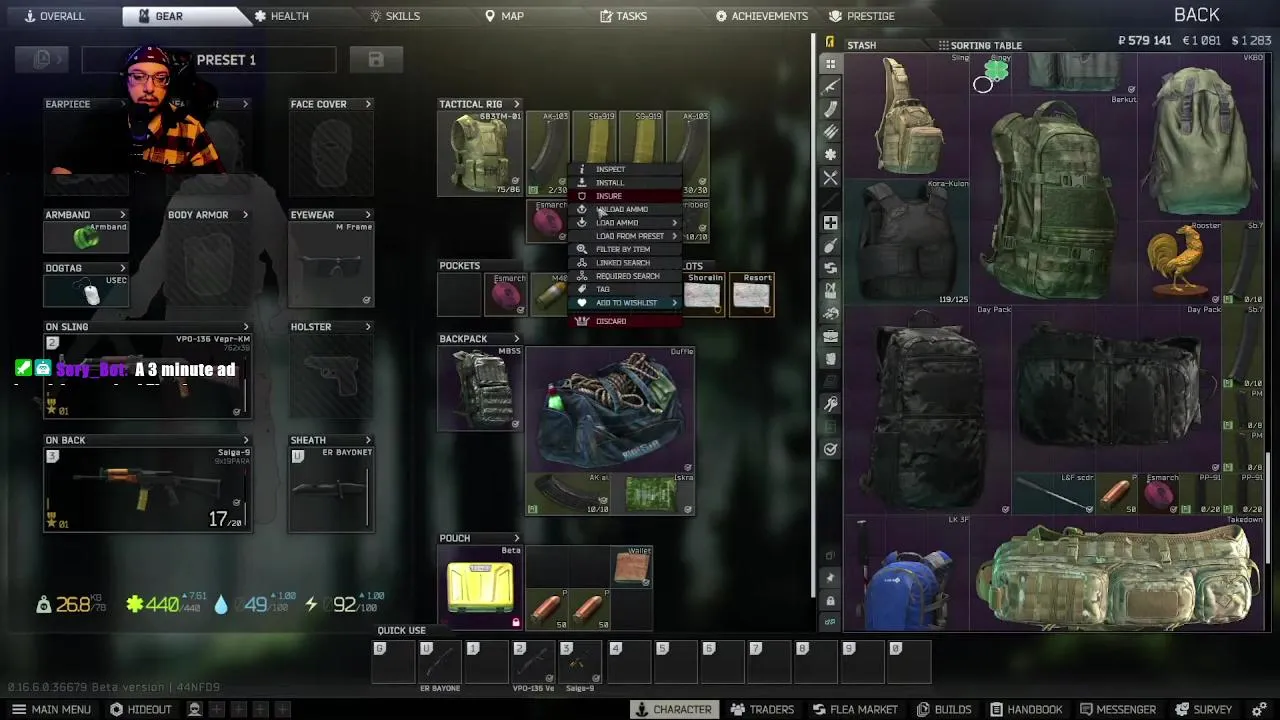1280x720 pixels.
Task: Select the Saiga-9 weapon on back
Action: pos(147,488)
